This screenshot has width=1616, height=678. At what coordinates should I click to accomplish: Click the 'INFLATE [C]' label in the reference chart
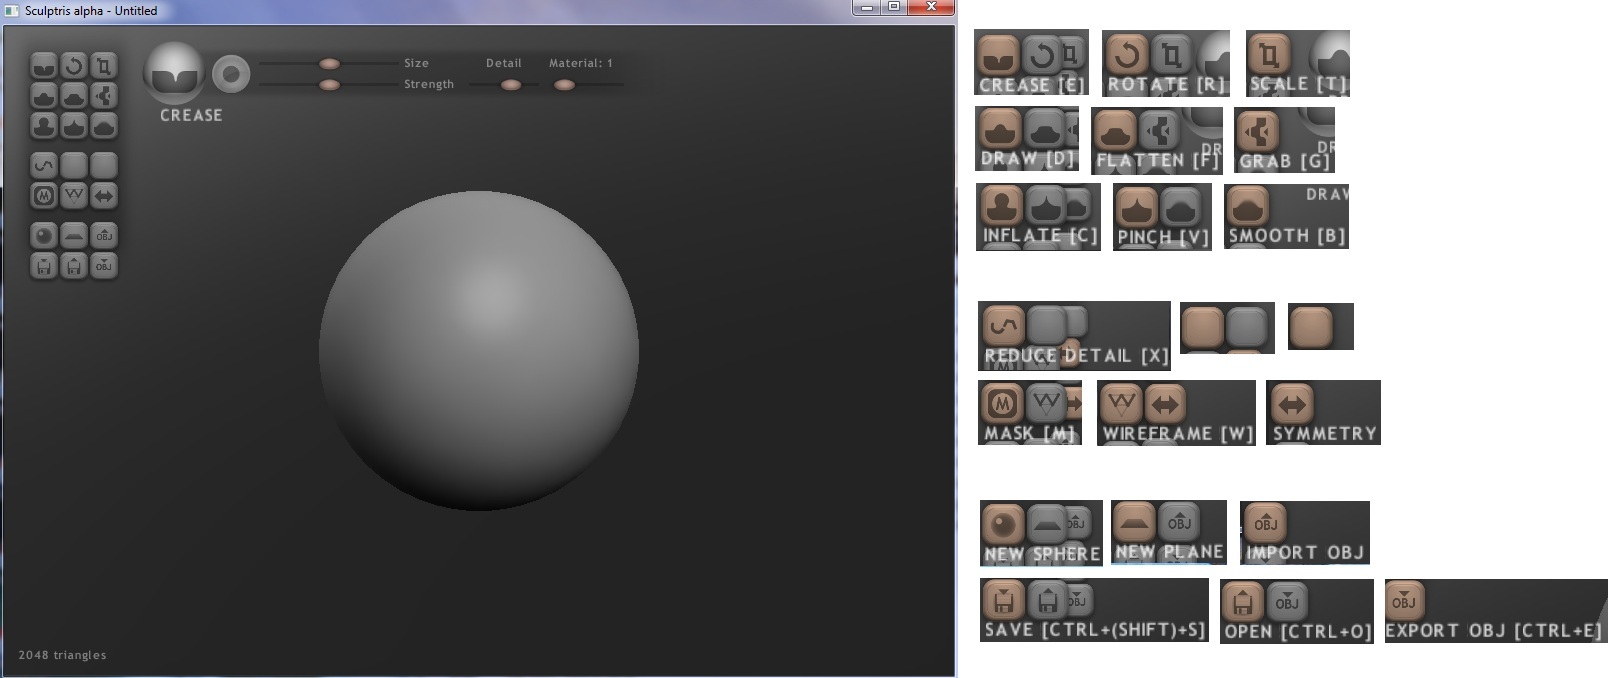[x=1040, y=236]
